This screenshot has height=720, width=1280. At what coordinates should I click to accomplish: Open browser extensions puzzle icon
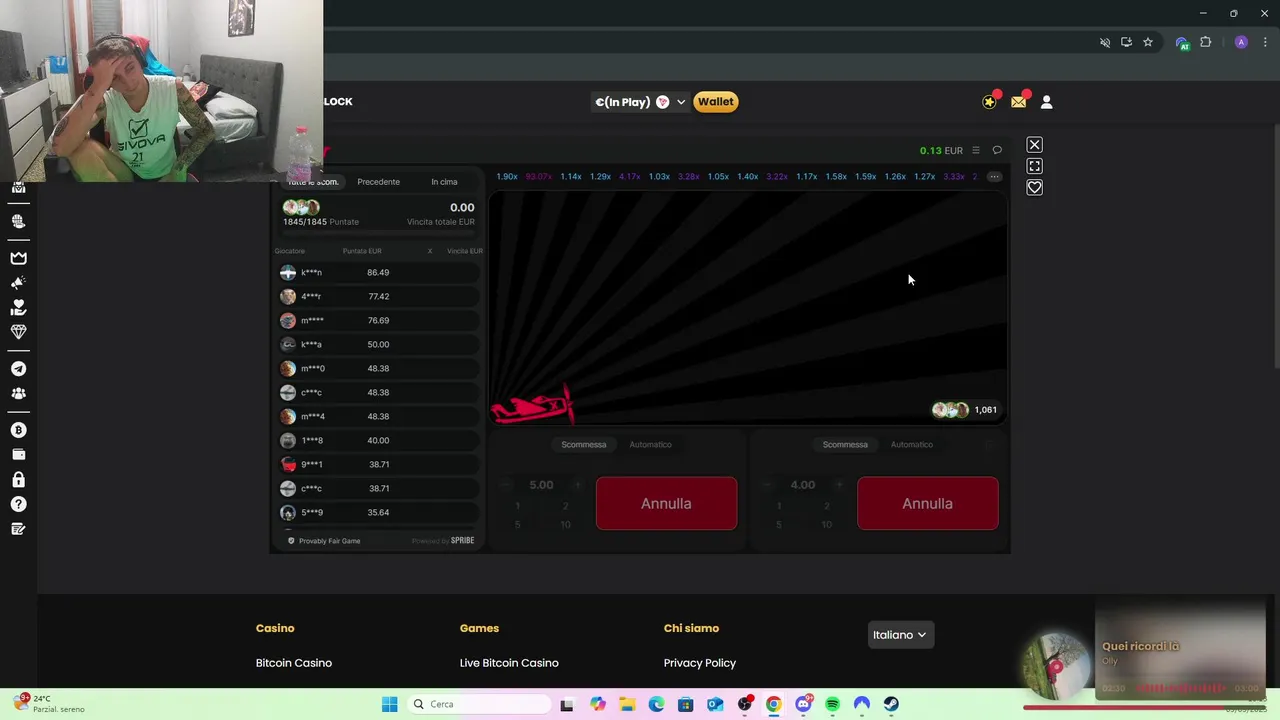pos(1206,42)
